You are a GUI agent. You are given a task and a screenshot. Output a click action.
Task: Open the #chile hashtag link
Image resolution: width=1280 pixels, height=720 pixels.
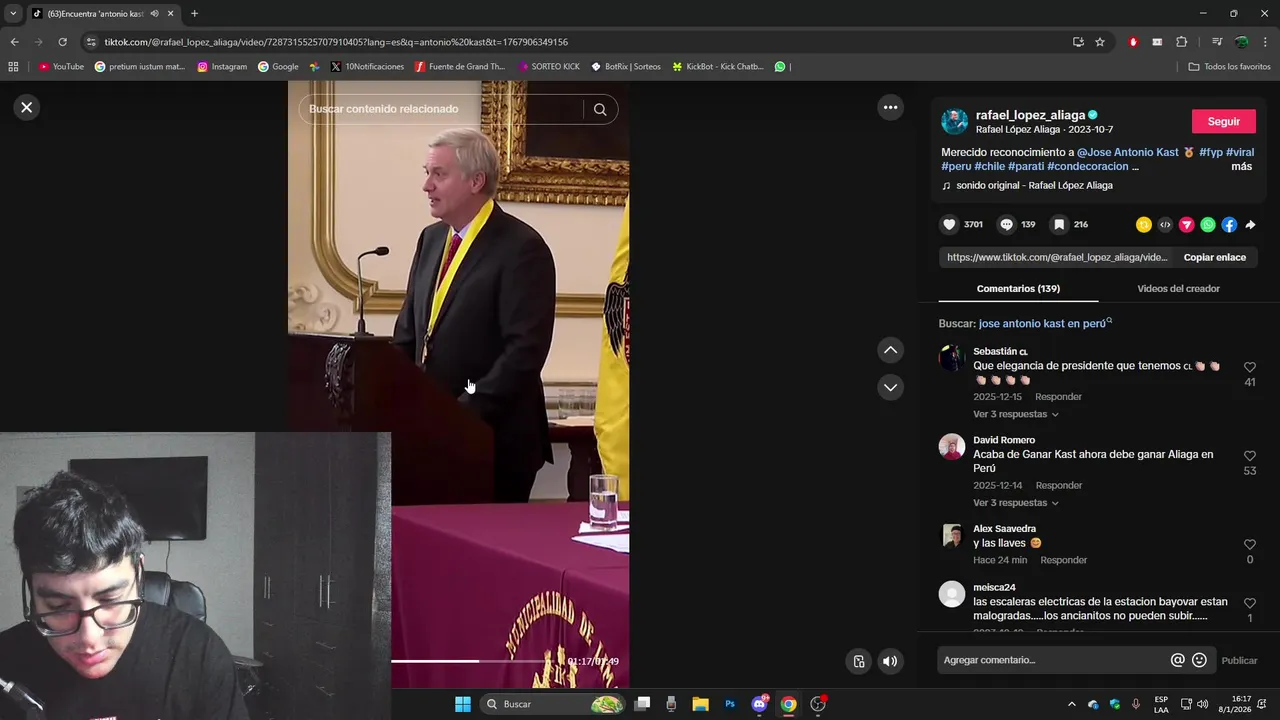[989, 167]
